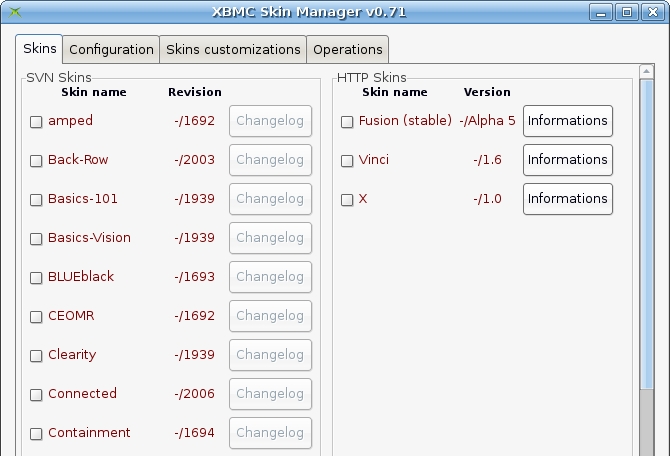Viewport: 670px width, 456px height.
Task: Click the Clearity skin name
Action: click(72, 355)
